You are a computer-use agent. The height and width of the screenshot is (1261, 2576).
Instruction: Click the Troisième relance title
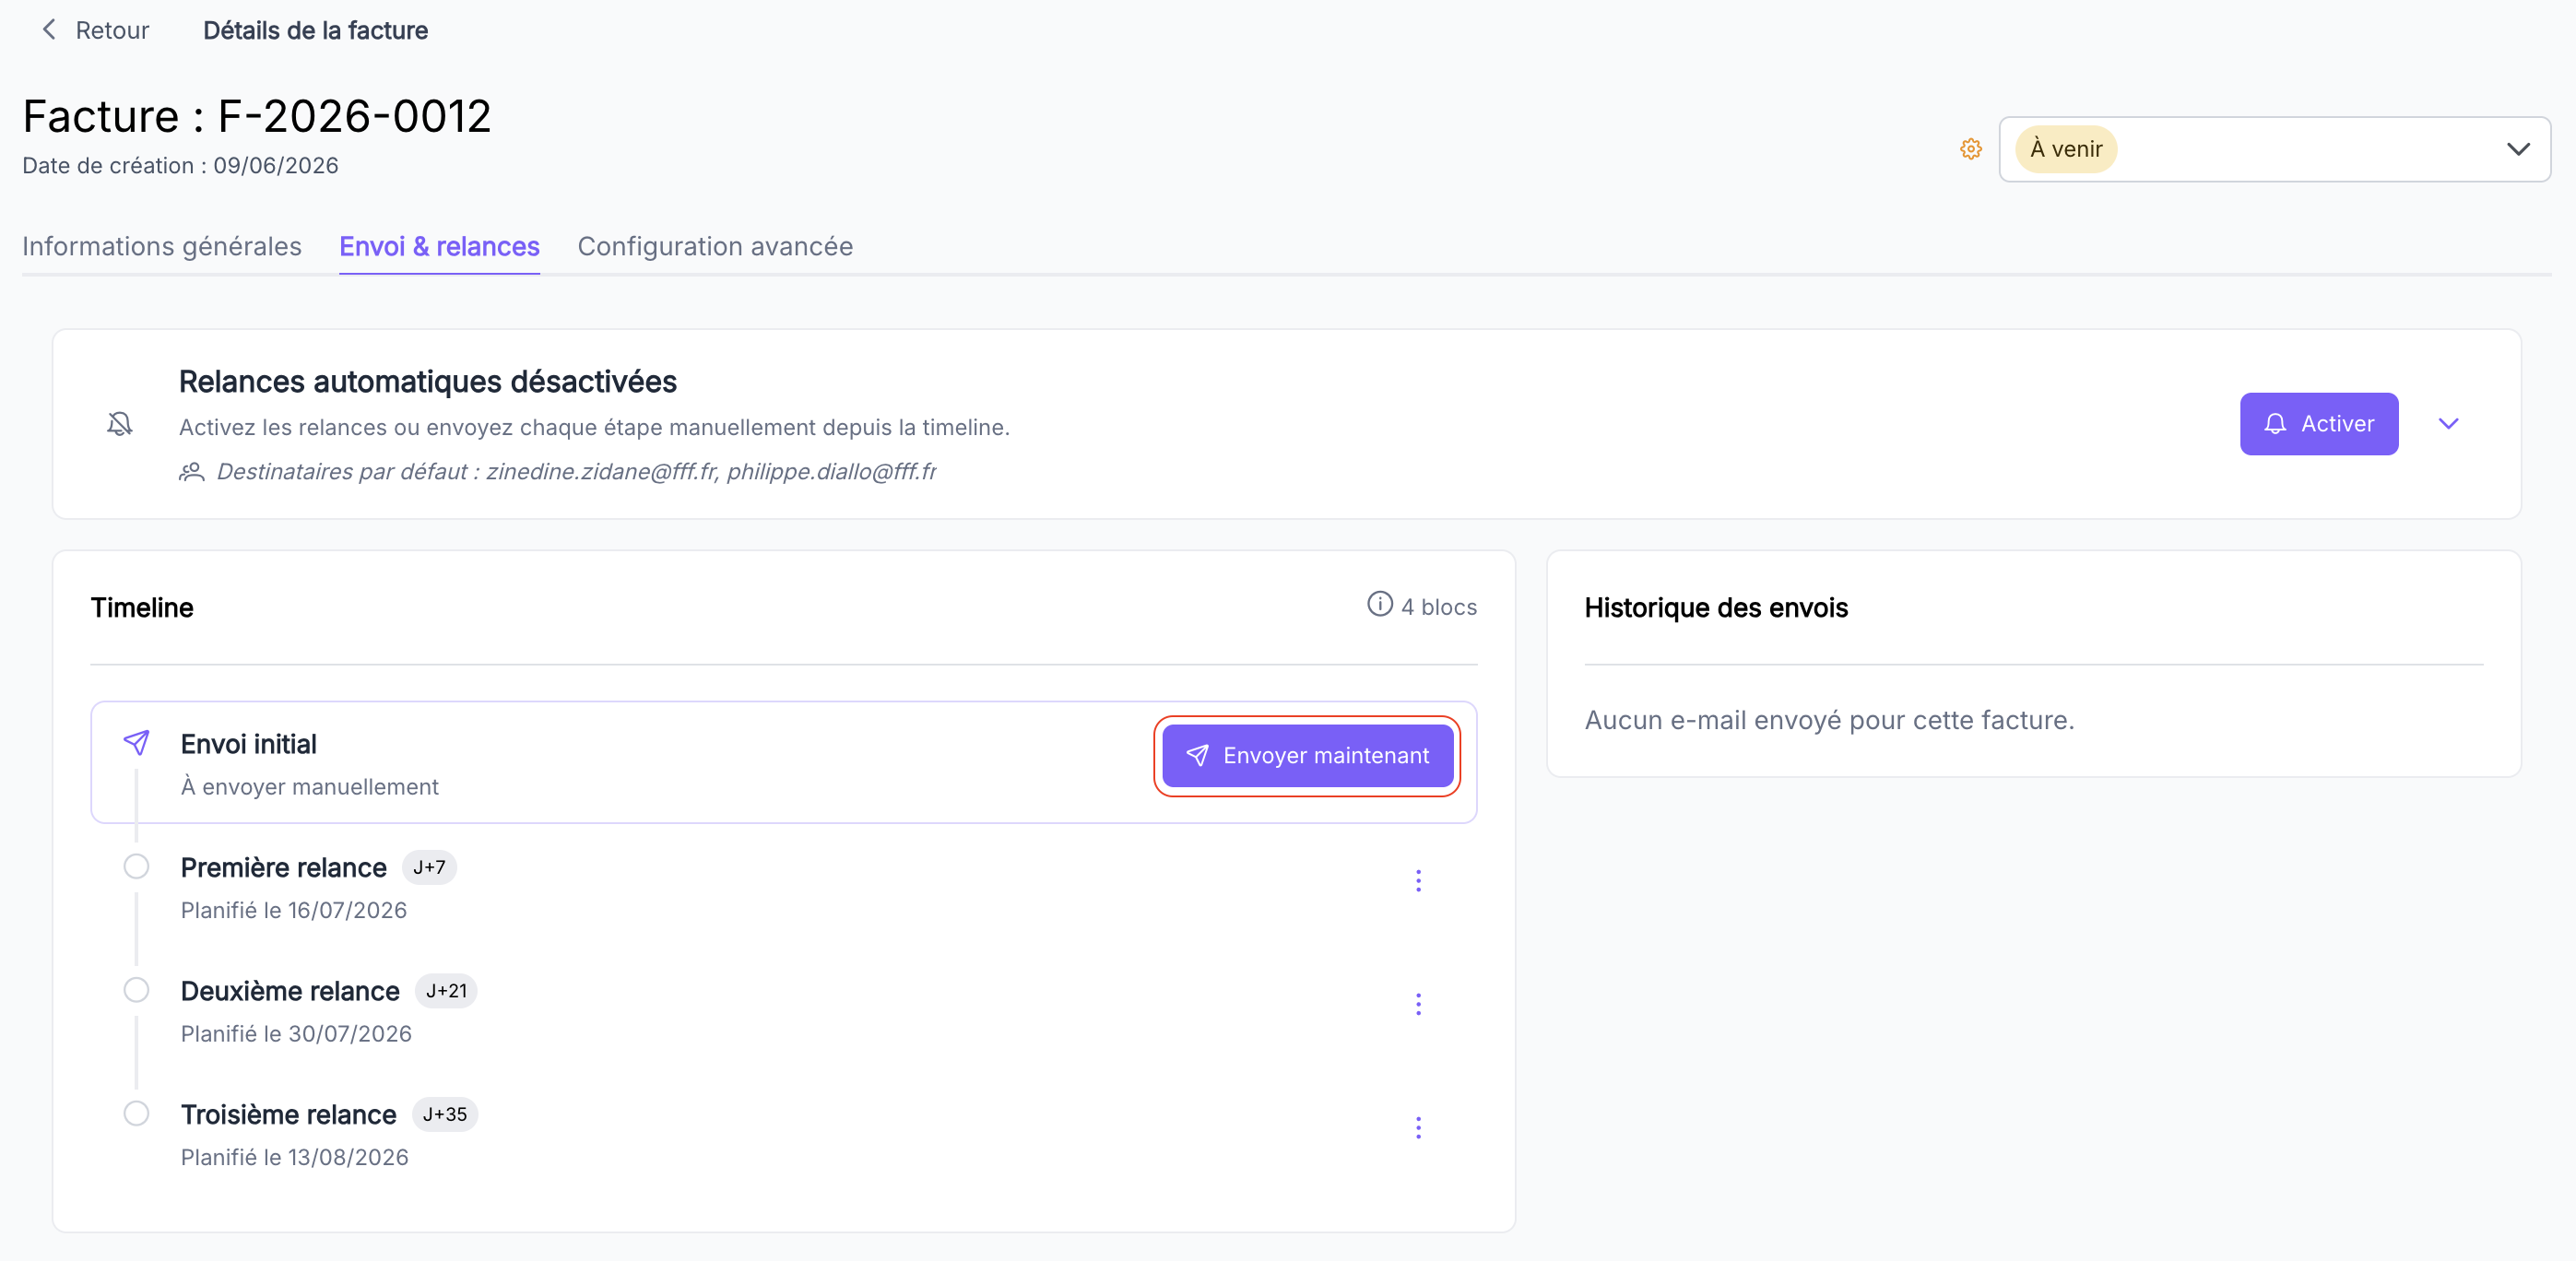(289, 1114)
